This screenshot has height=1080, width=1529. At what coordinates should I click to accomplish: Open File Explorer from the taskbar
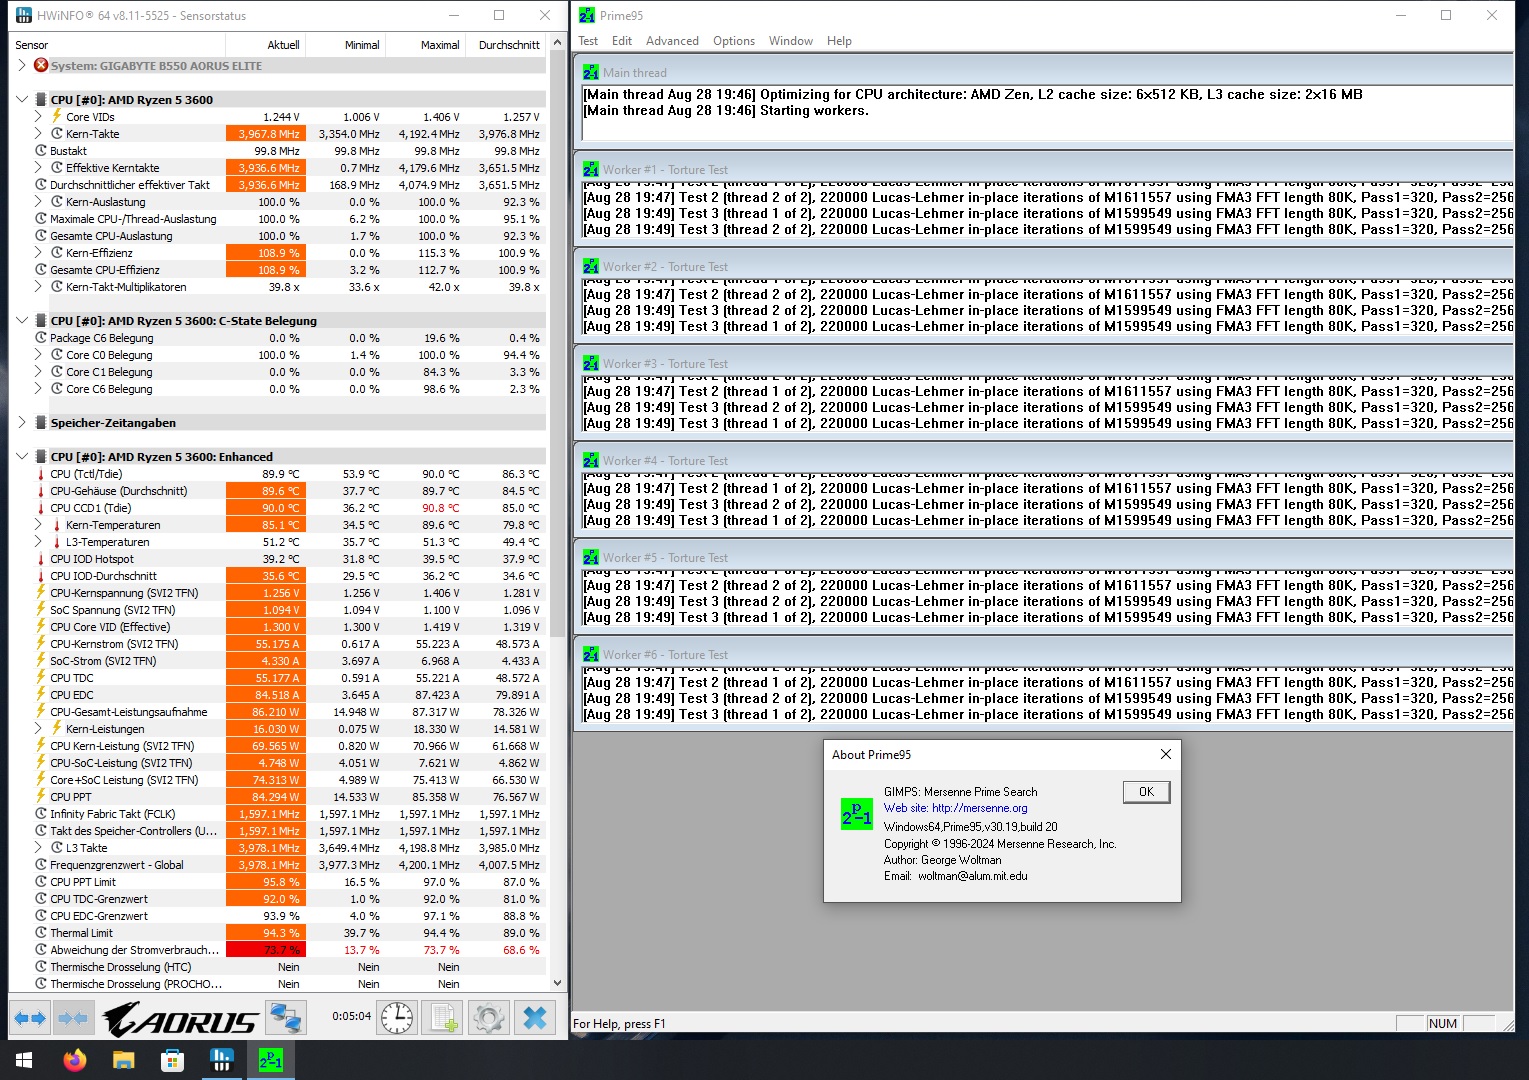point(123,1060)
